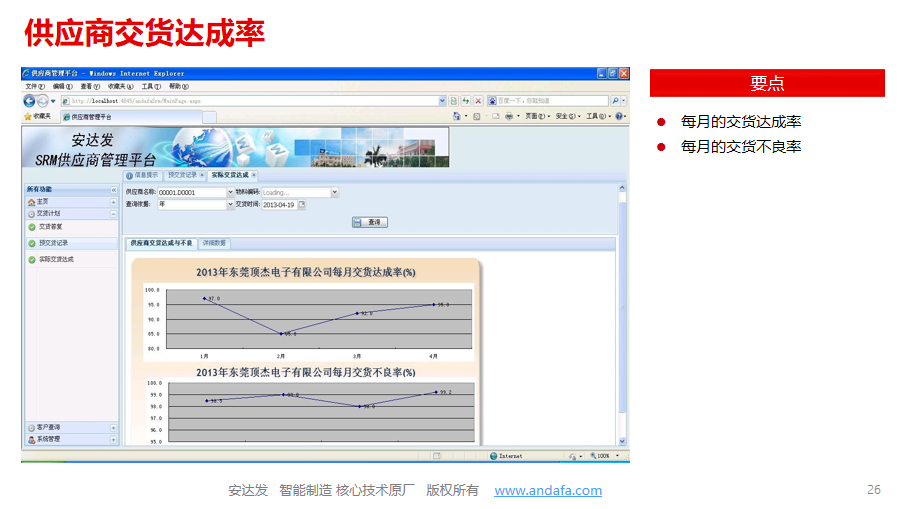Open the search provider dropdown arrow
The height and width of the screenshot is (509, 907).
[x=624, y=101]
